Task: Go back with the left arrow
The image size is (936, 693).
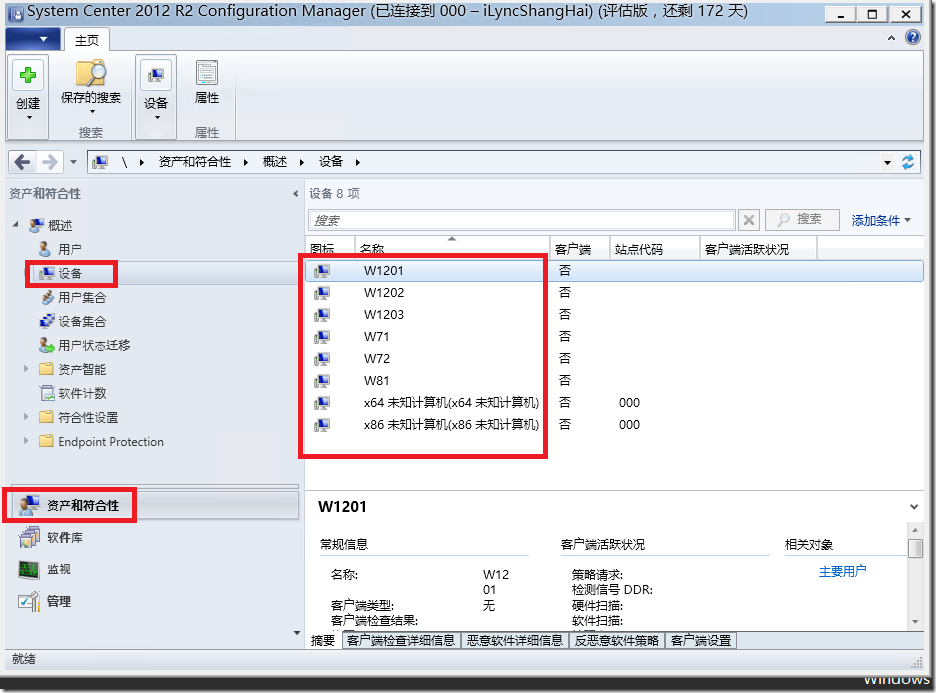Action: pos(23,162)
